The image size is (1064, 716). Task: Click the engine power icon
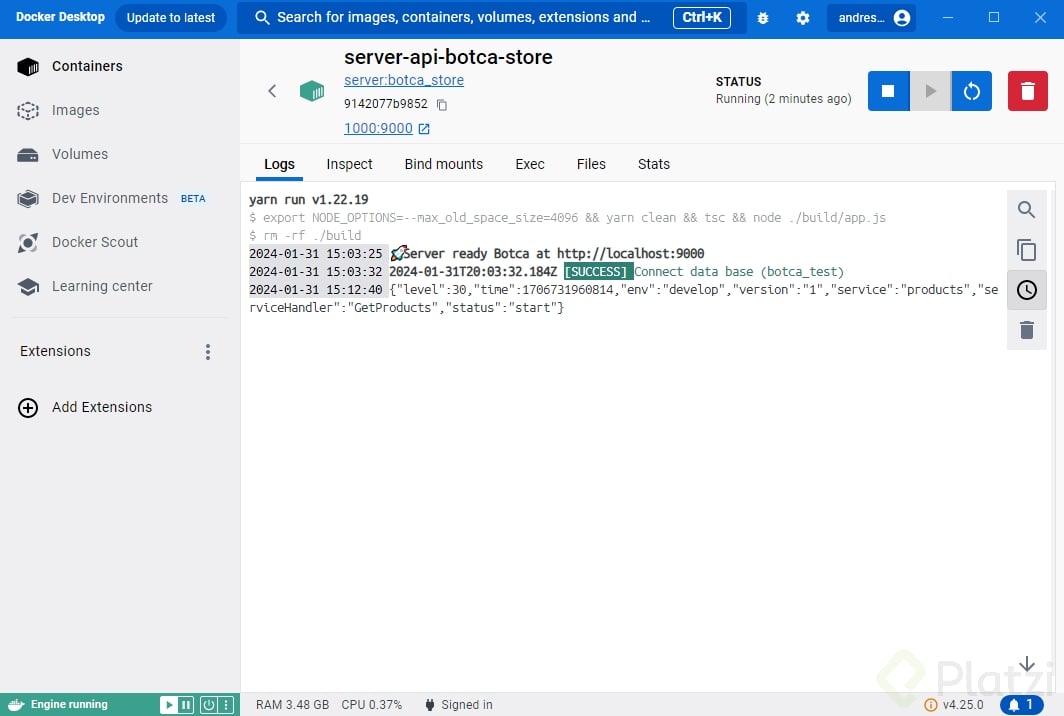tap(209, 705)
